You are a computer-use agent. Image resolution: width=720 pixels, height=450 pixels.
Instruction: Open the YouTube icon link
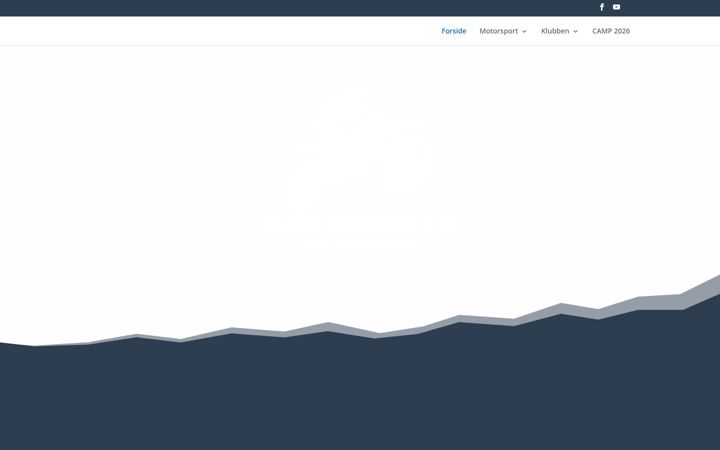click(x=616, y=7)
